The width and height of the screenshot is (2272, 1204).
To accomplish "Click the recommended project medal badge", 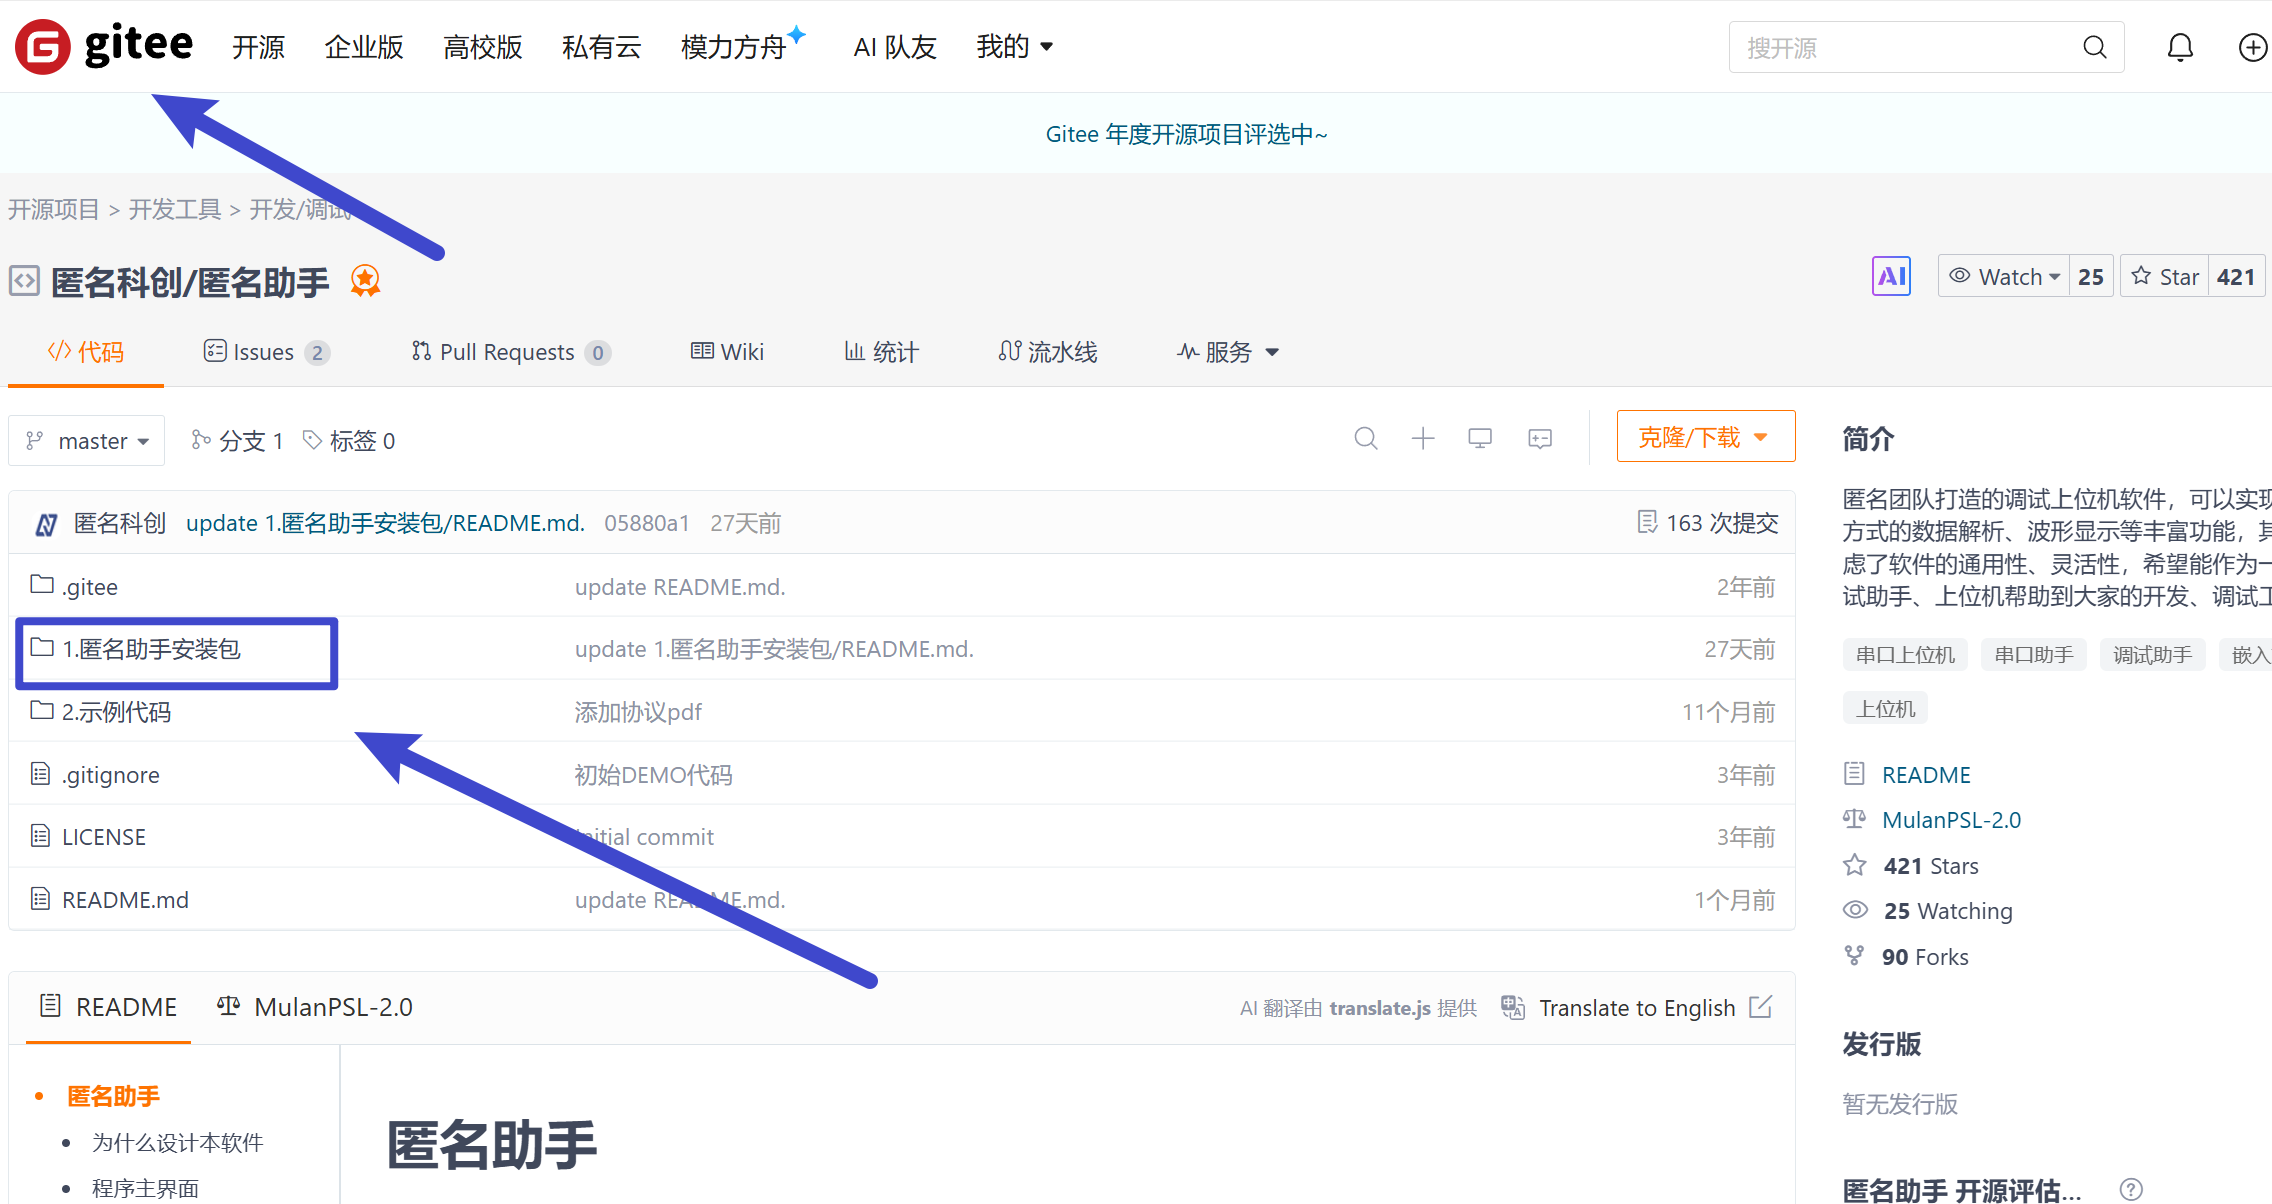I will 365,281.
